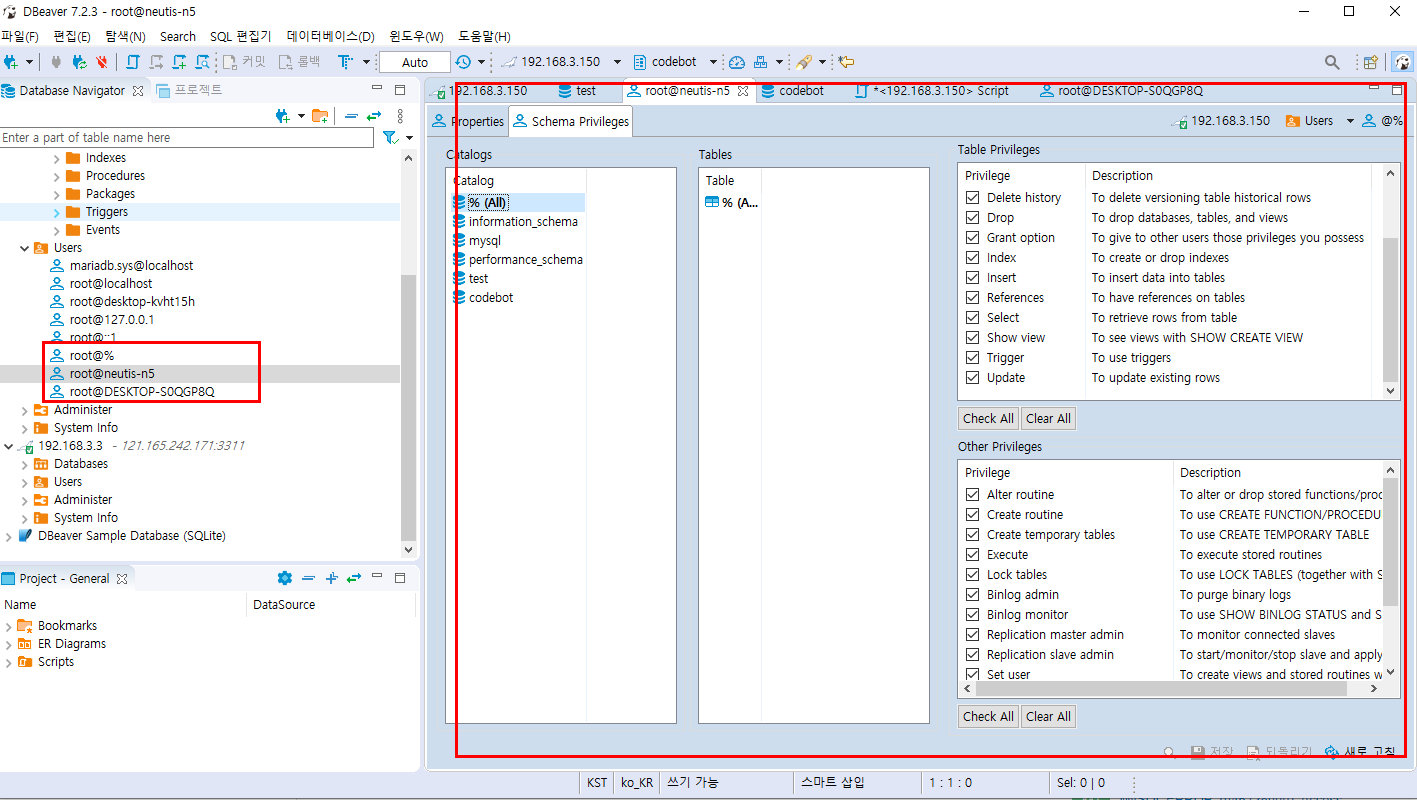Screen dimensions: 1417x800
Task: Expand the Databases node under 192.168.3.3
Action: point(25,464)
